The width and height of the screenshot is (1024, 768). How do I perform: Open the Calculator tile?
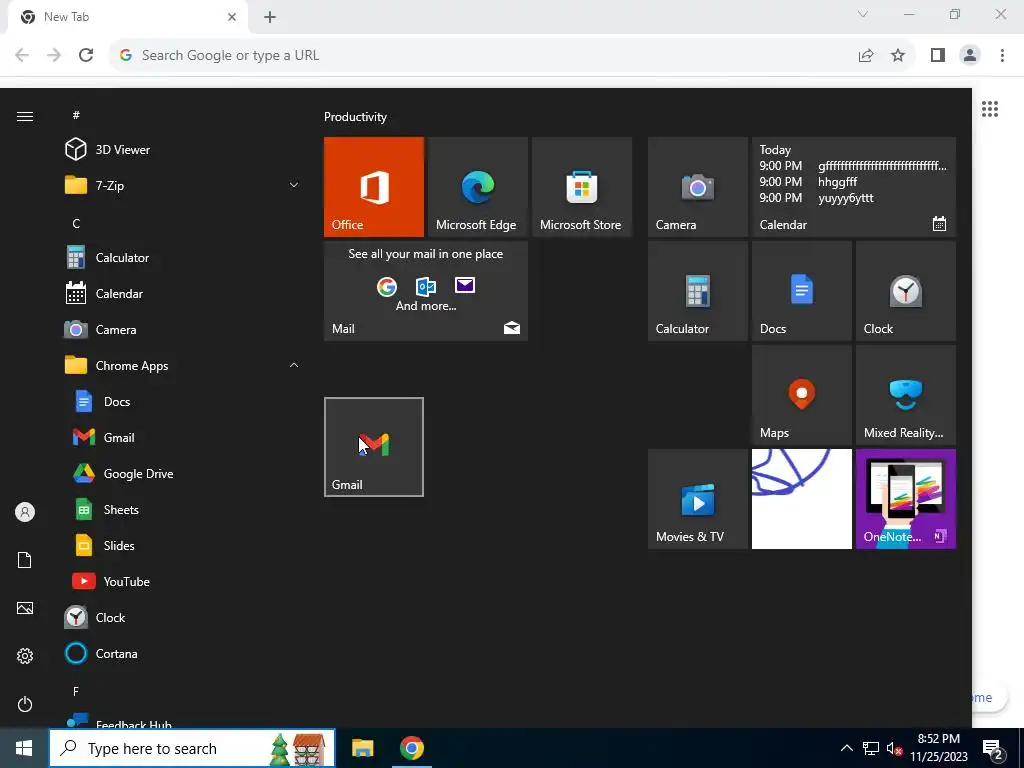click(x=697, y=291)
